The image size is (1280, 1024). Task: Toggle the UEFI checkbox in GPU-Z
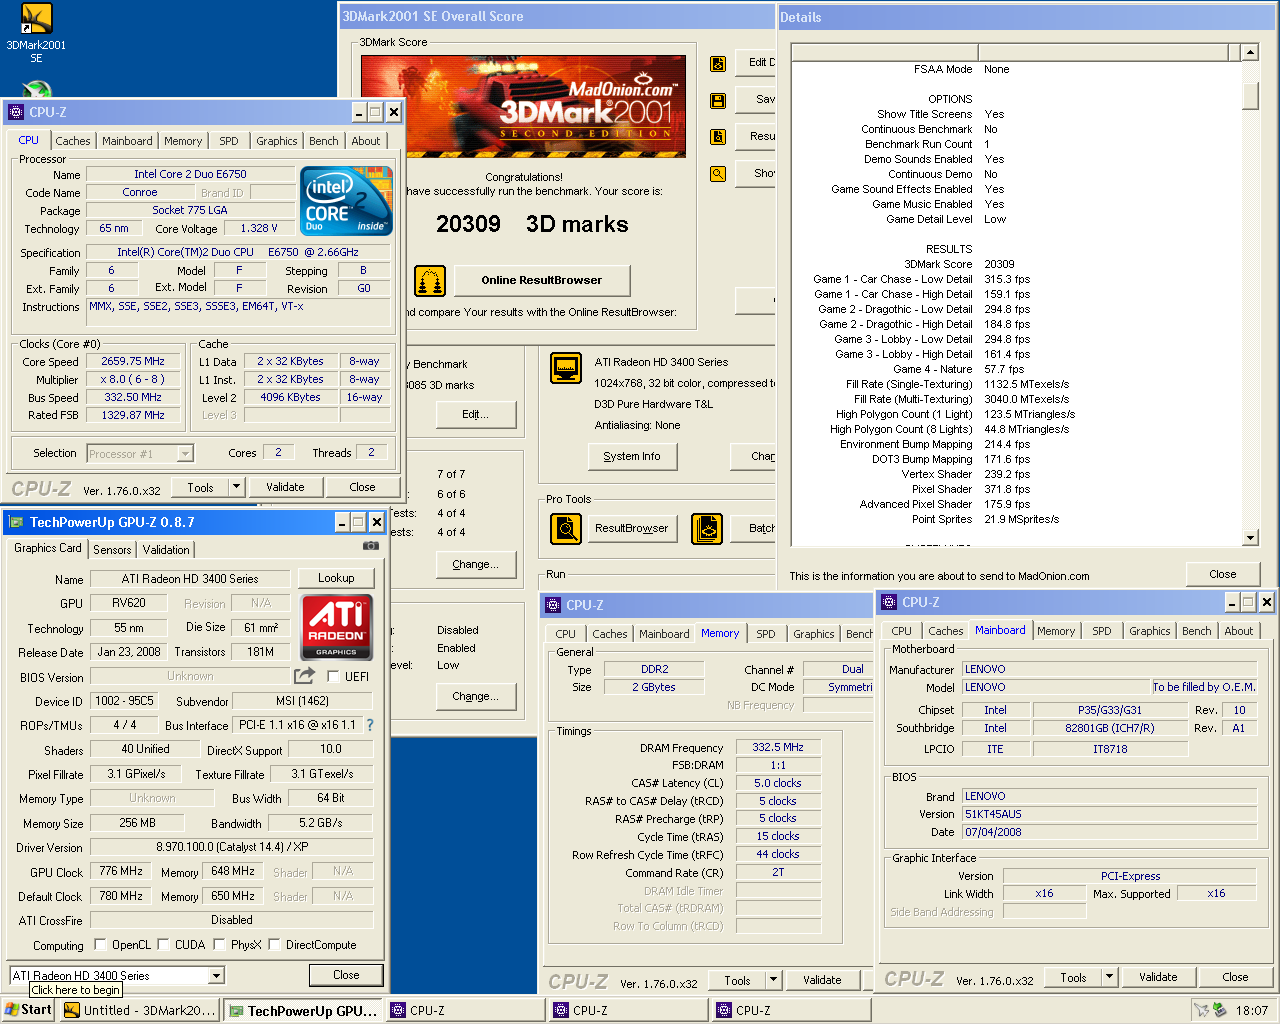click(x=333, y=677)
